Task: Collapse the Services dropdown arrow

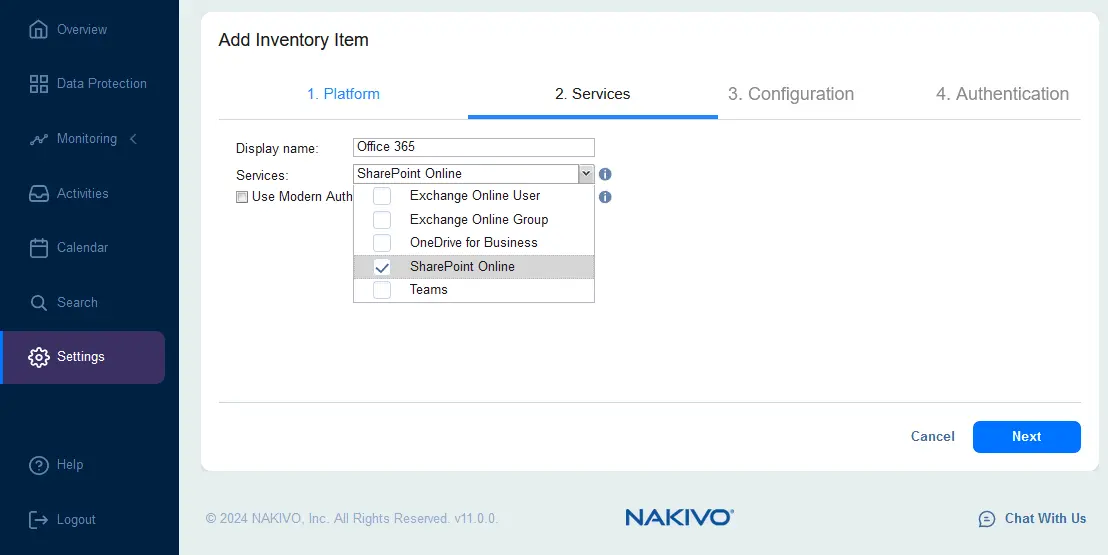Action: click(586, 174)
